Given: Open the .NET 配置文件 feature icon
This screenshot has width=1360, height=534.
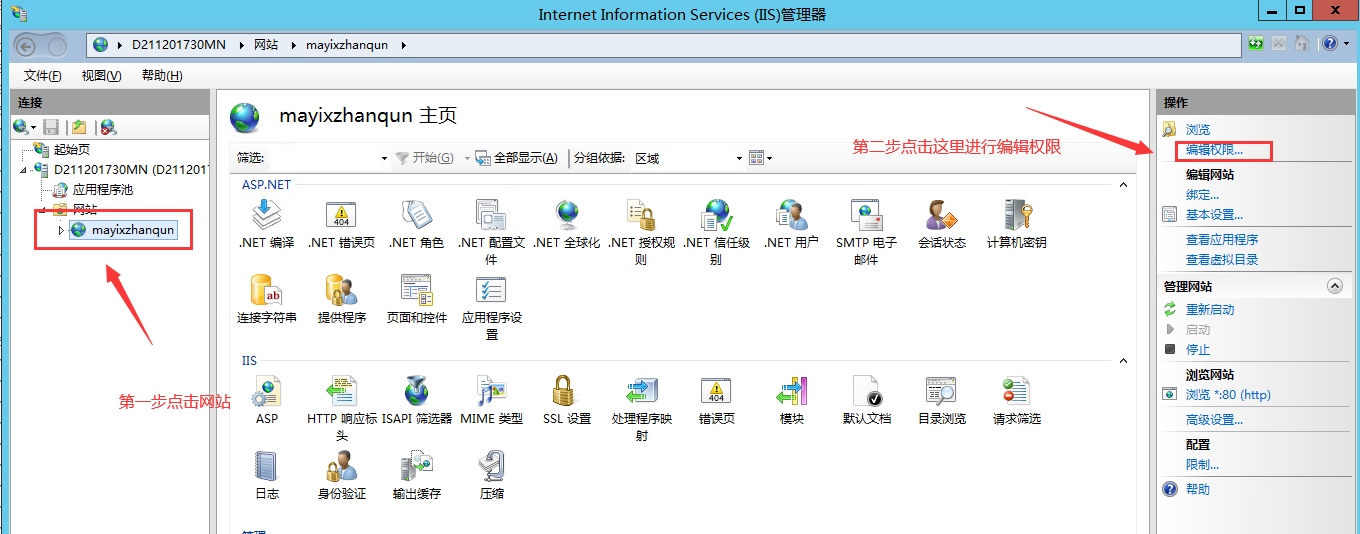Looking at the screenshot, I should point(491,214).
